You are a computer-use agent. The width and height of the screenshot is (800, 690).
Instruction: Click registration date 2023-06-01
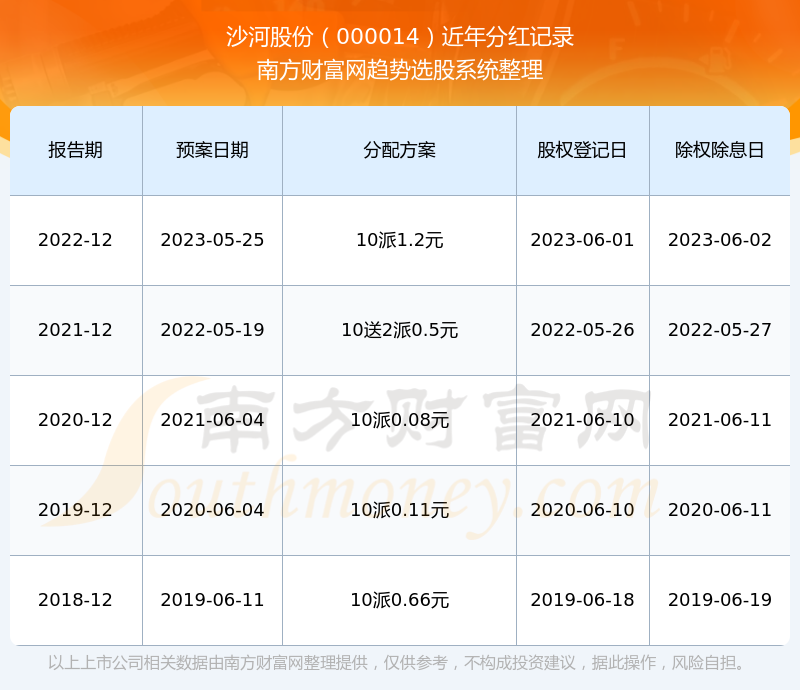coord(582,240)
